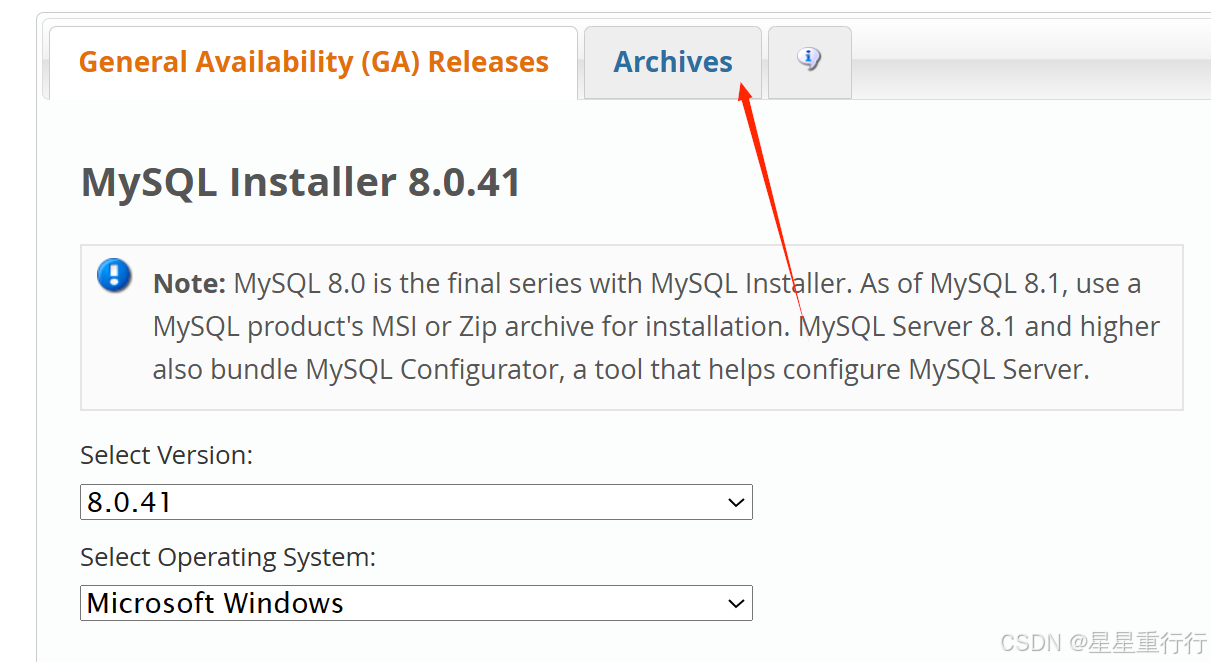Click the Select Operating System label
The width and height of the screenshot is (1211, 662).
point(229,557)
